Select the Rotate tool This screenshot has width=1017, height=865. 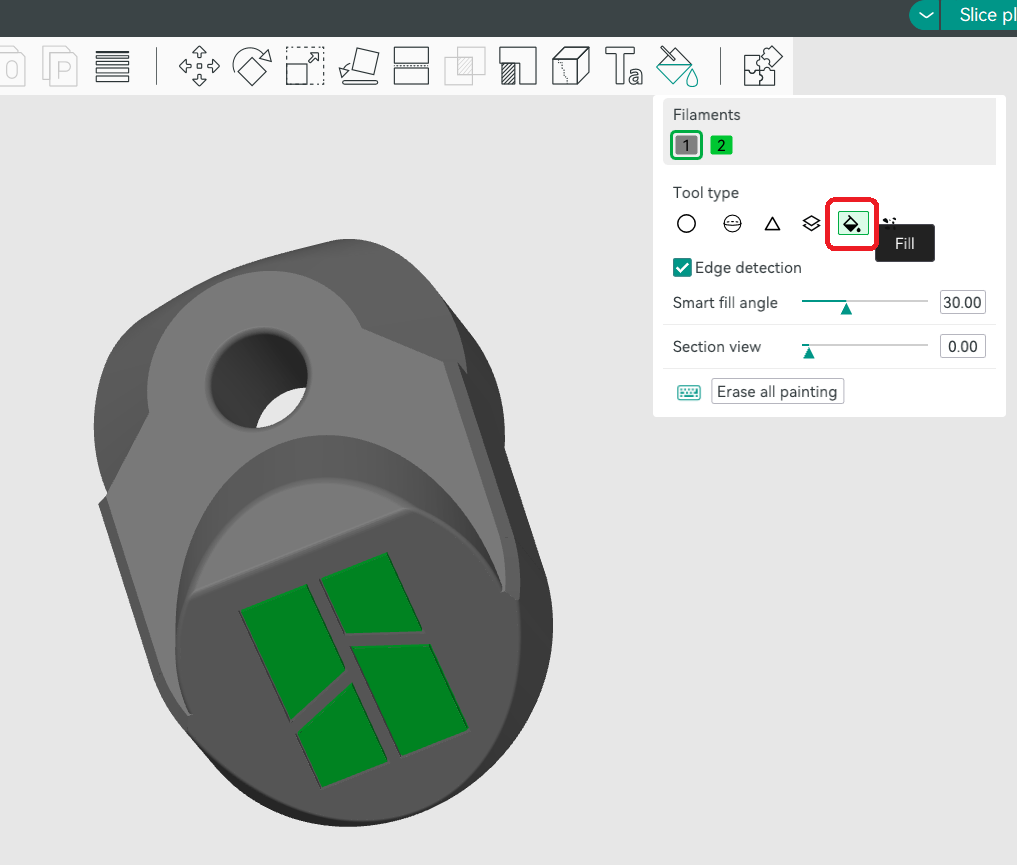252,66
